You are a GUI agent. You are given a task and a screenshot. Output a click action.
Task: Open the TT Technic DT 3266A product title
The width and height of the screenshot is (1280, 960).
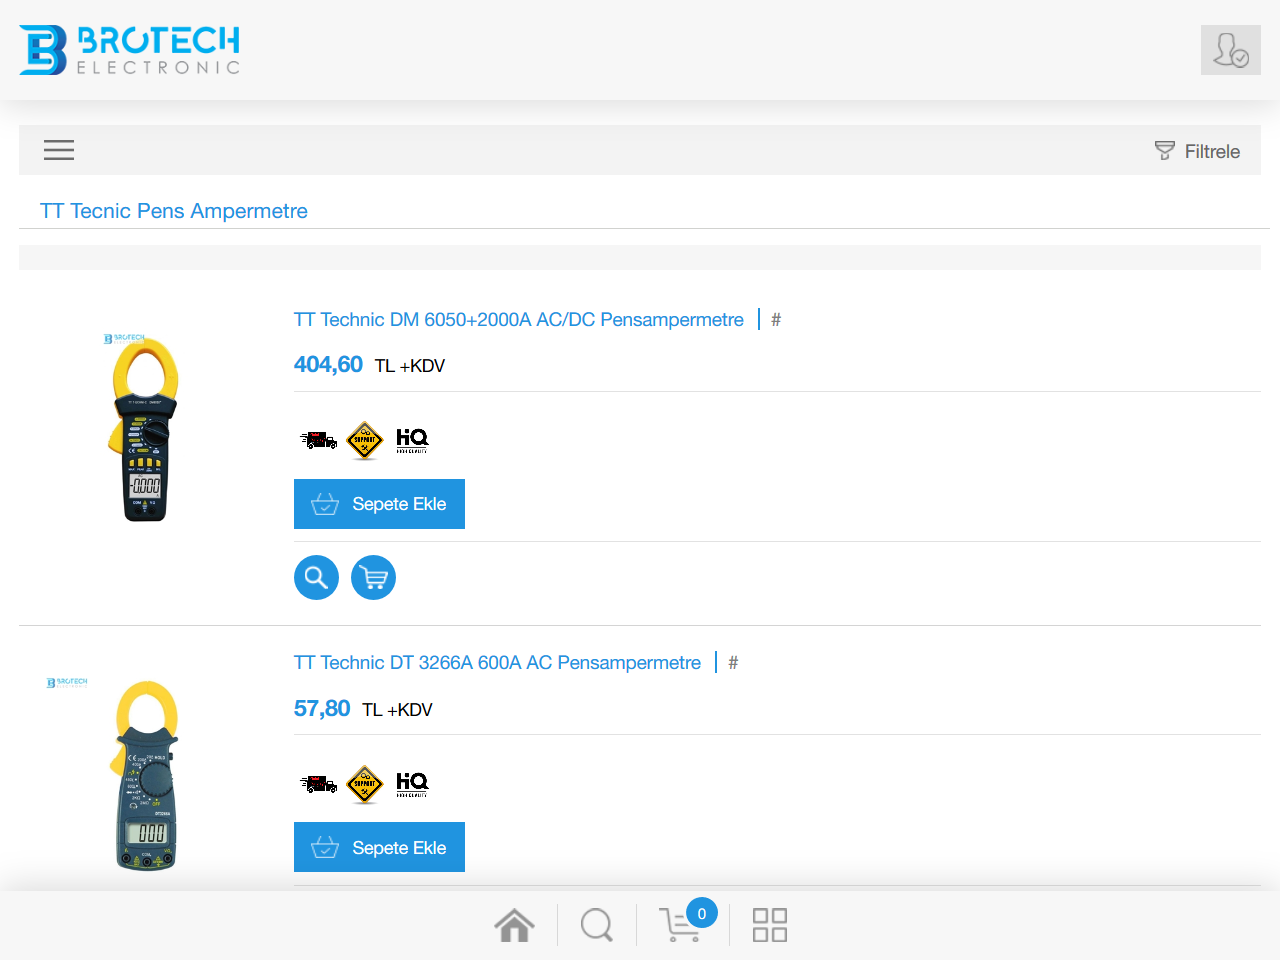coord(497,663)
